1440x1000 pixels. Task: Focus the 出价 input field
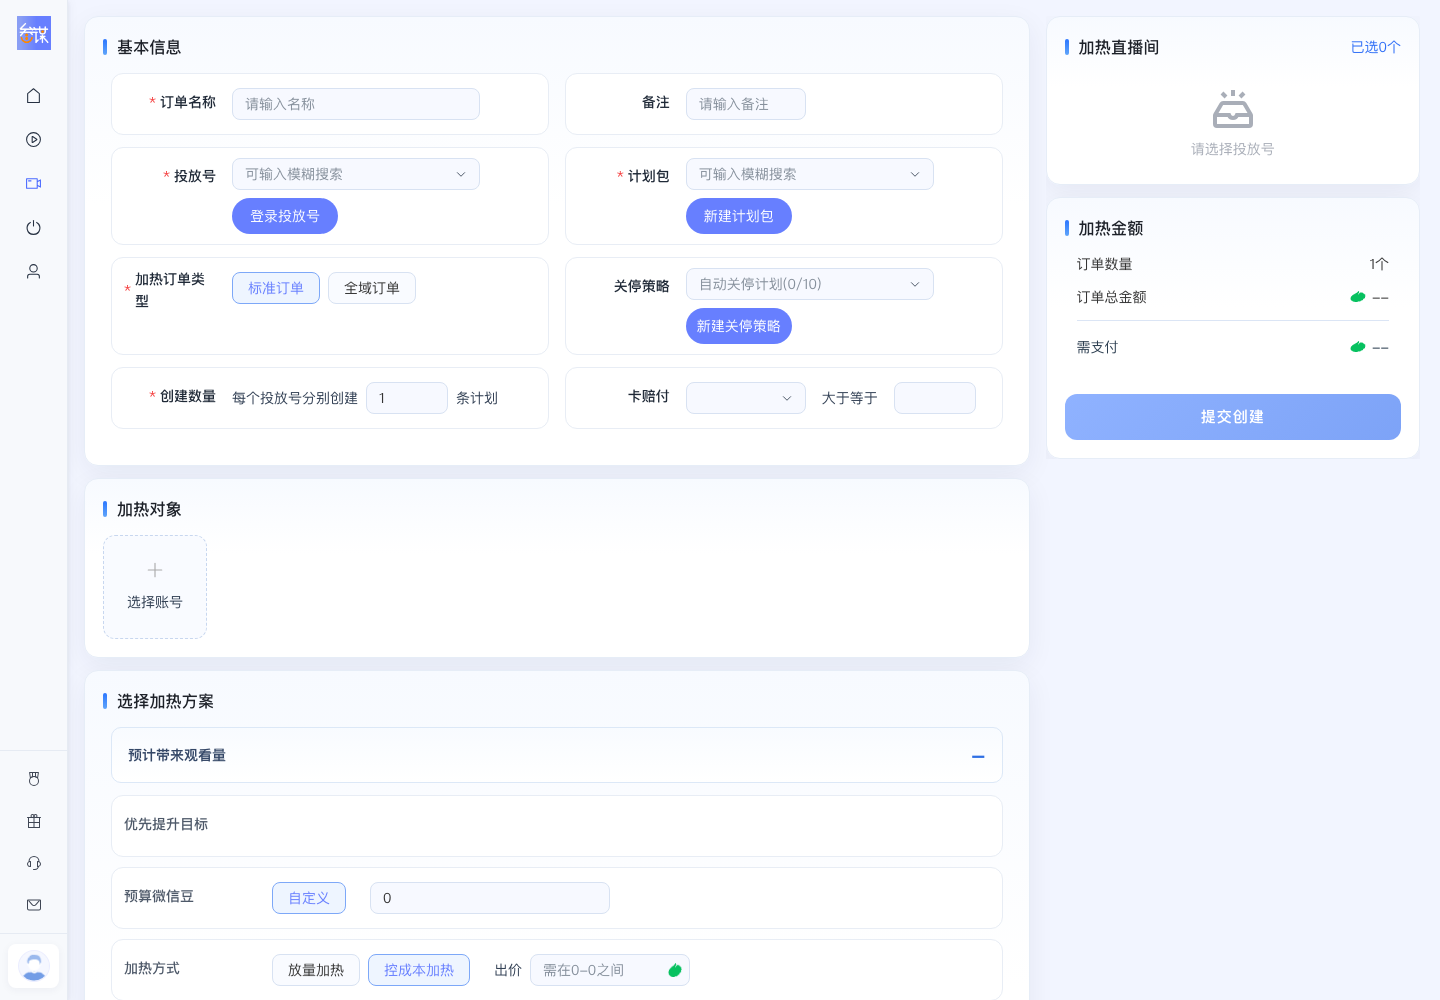610,970
